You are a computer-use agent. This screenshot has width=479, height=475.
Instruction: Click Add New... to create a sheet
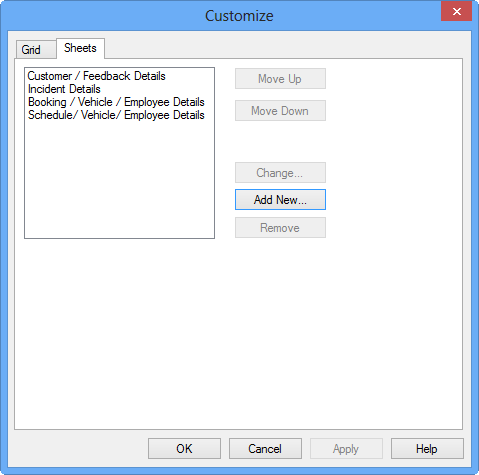pos(280,200)
